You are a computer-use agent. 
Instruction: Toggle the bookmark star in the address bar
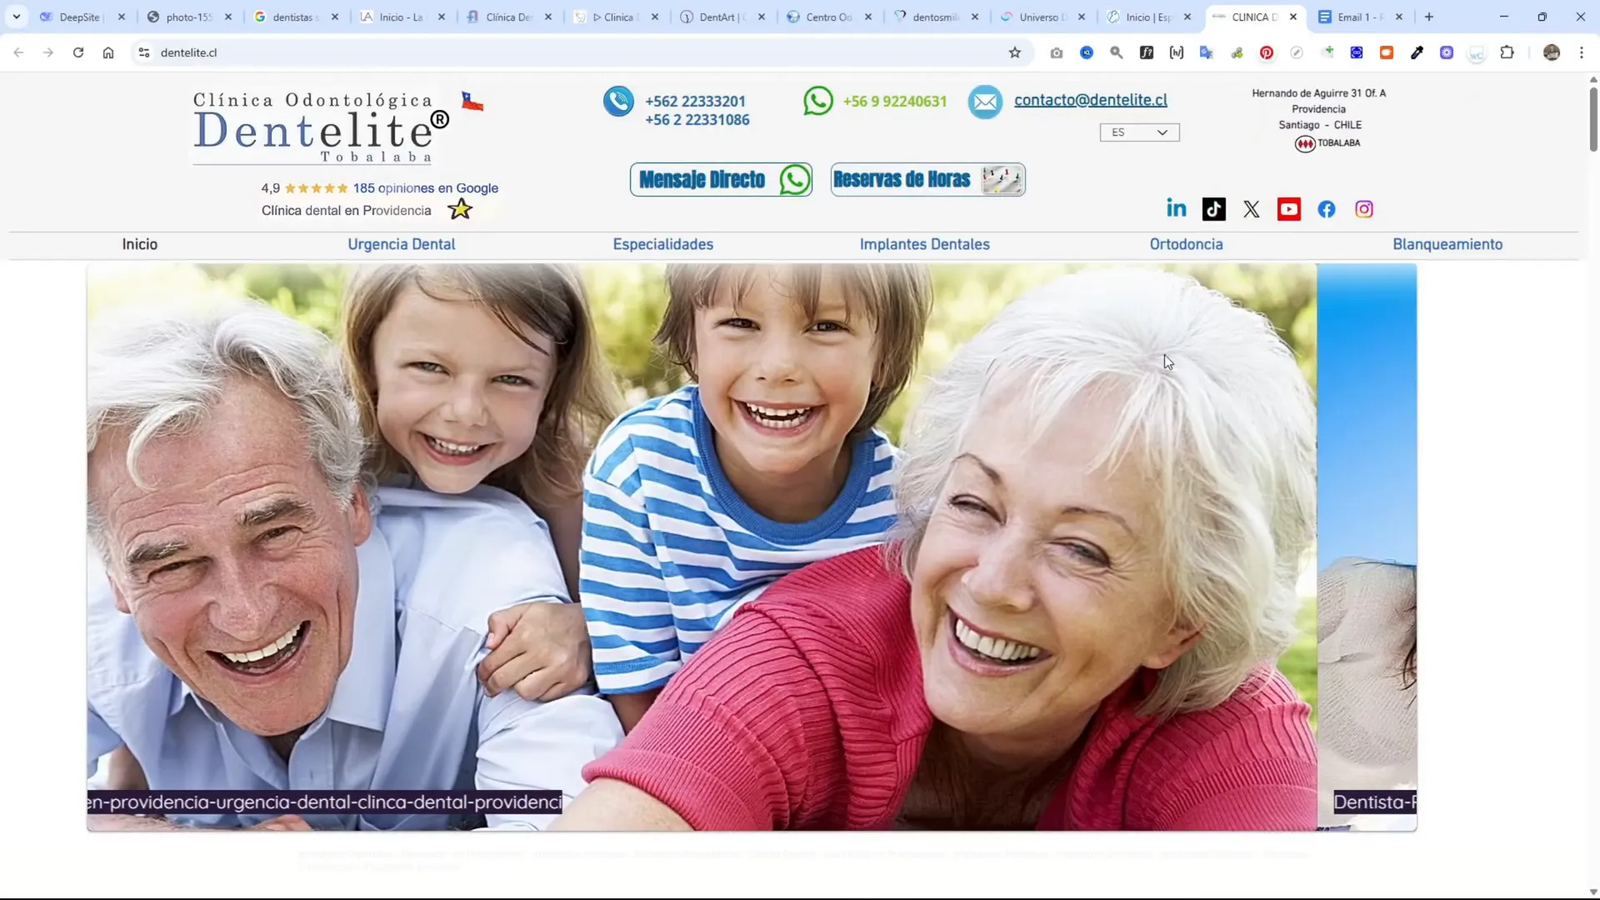coord(1013,52)
